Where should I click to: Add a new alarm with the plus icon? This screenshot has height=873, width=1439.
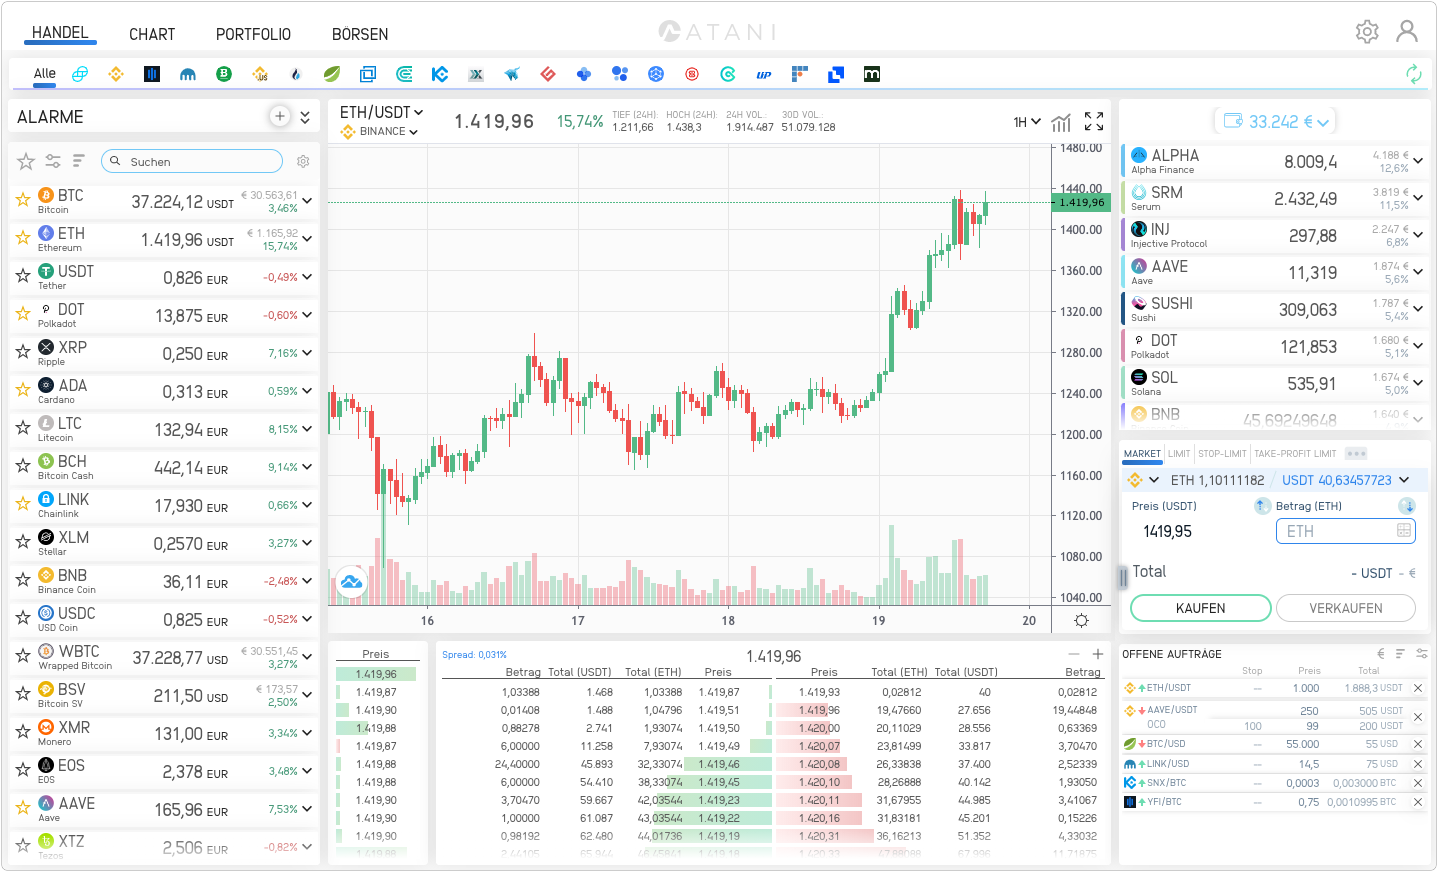[280, 117]
